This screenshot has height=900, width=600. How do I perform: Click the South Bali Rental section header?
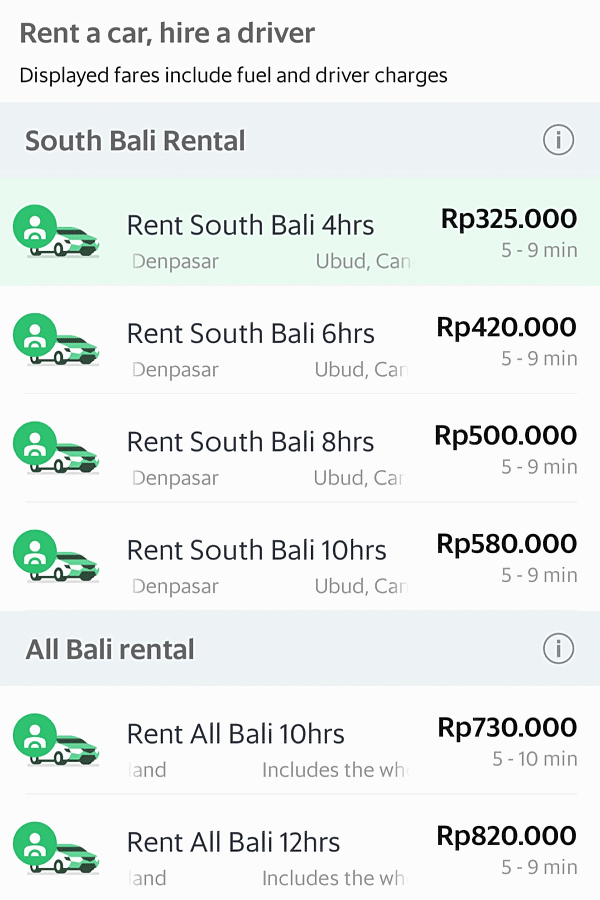[135, 140]
